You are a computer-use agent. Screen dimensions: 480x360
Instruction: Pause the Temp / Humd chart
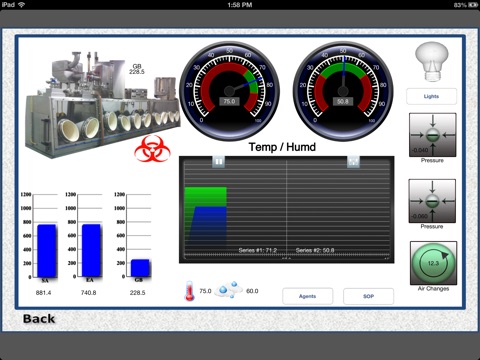(x=219, y=162)
